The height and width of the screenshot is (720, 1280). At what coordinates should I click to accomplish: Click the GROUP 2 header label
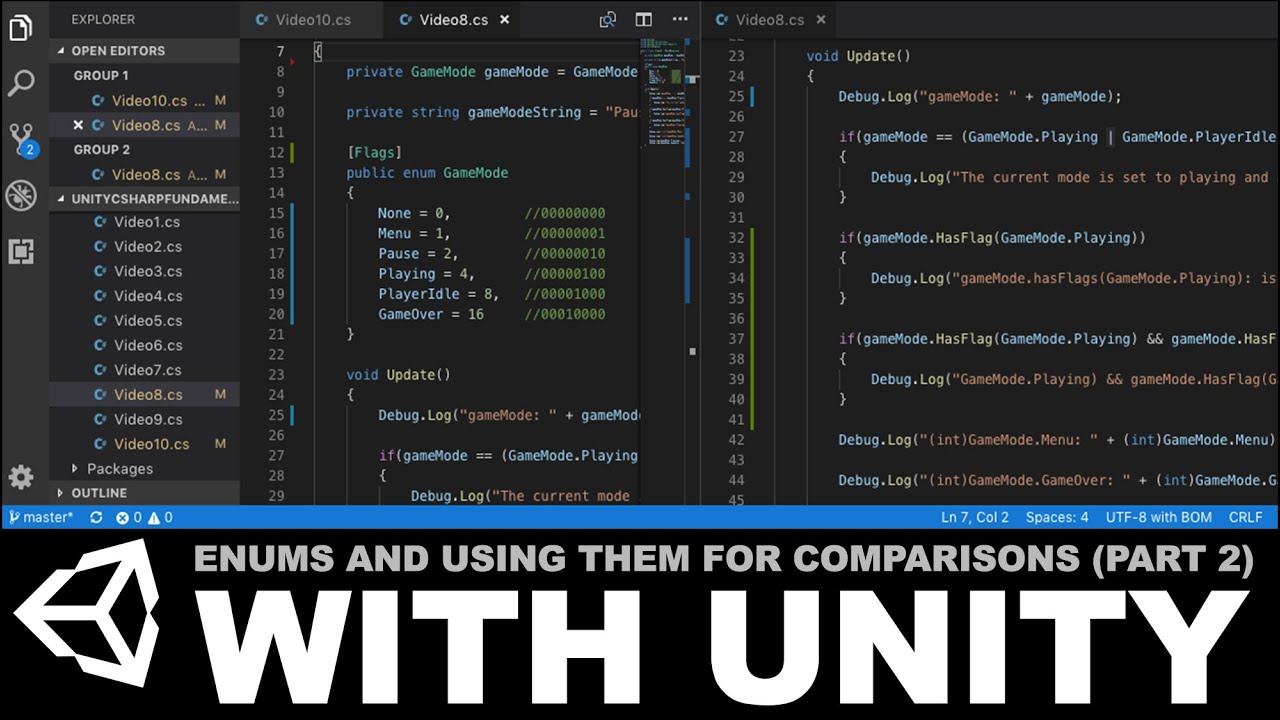coord(102,149)
